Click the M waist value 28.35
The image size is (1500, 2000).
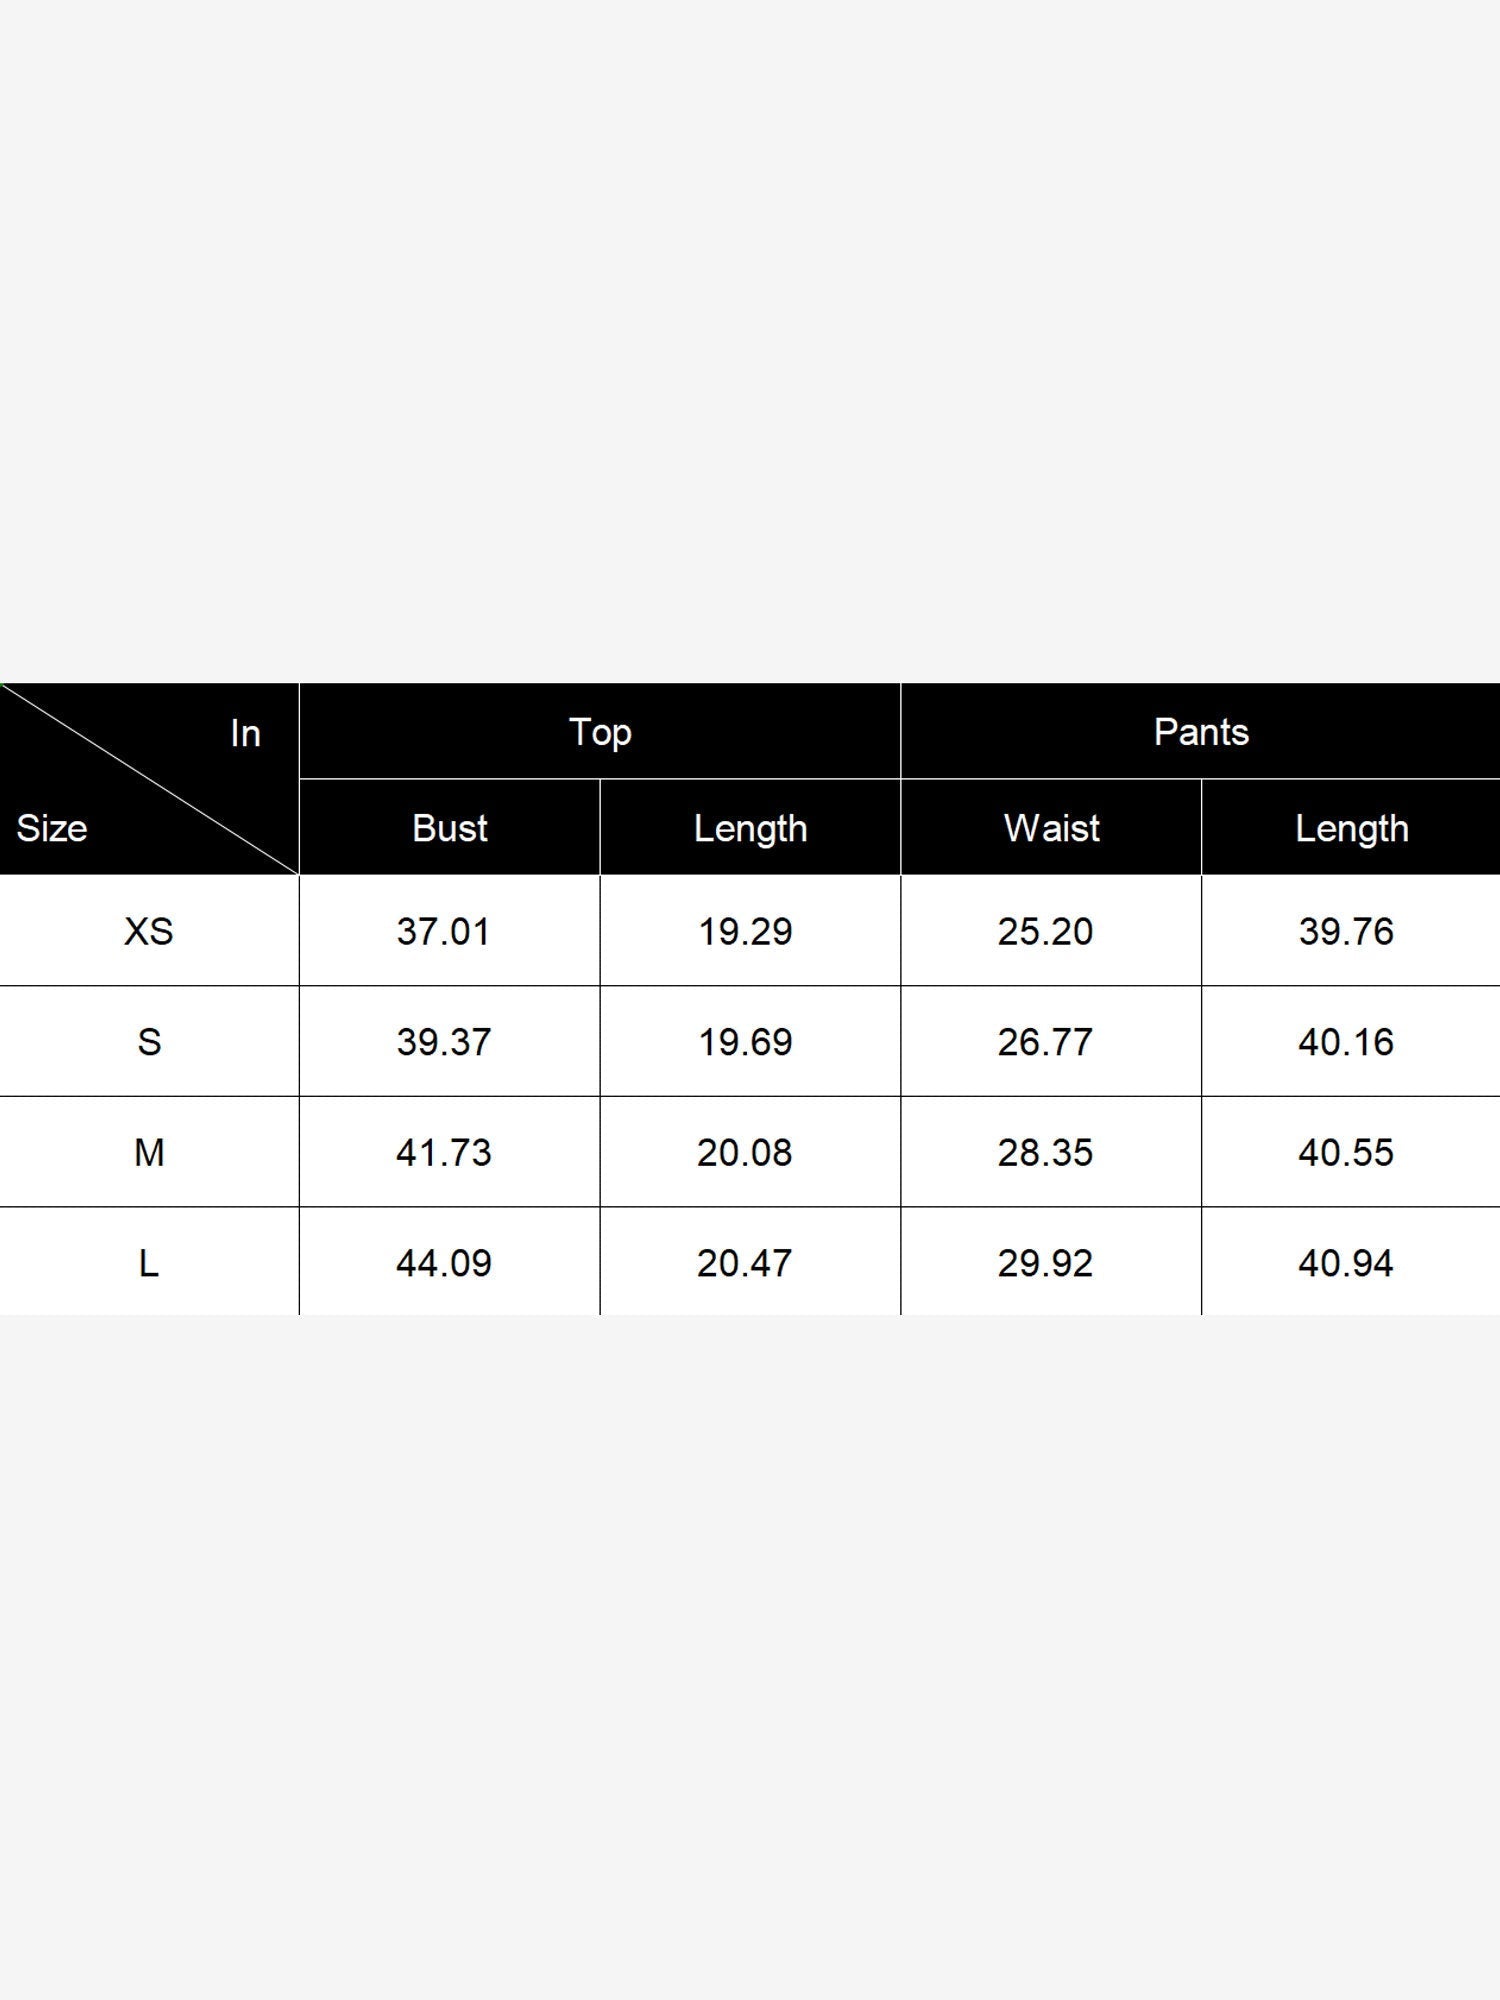pyautogui.click(x=1045, y=1152)
